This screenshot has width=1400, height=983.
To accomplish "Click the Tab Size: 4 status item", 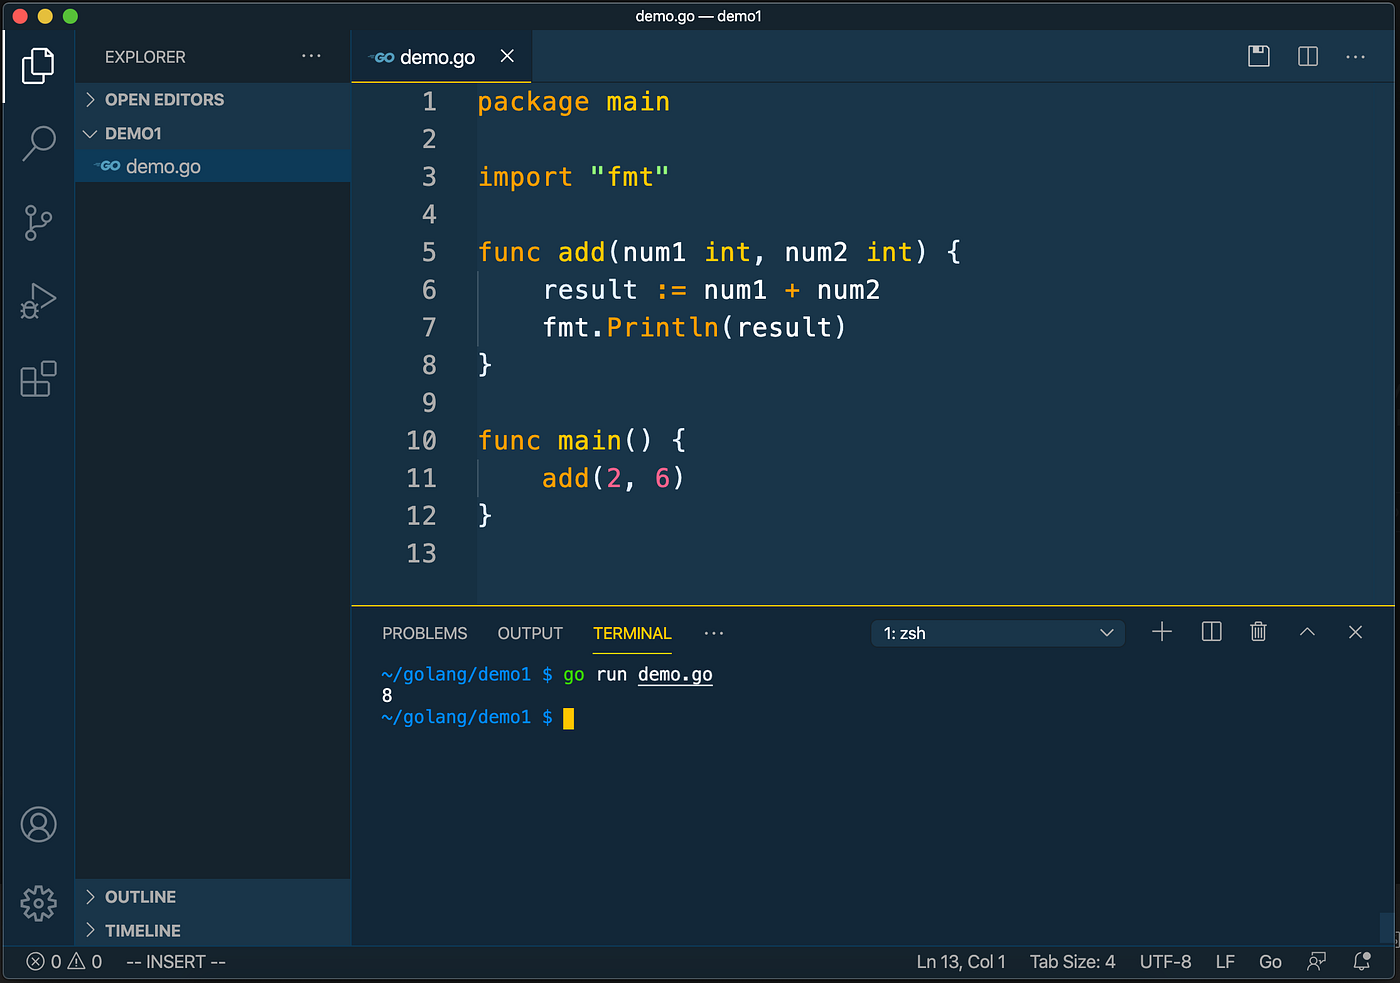I will click(x=1072, y=962).
